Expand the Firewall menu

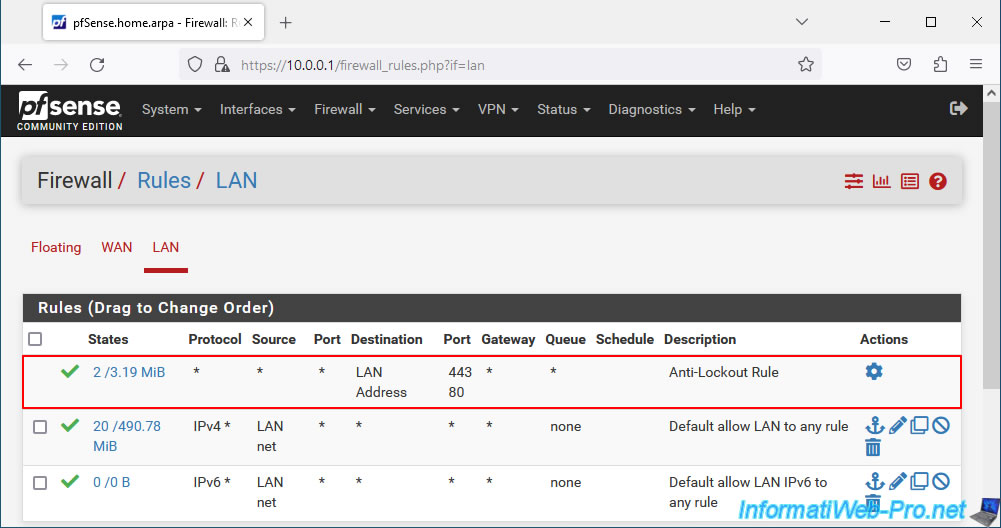pos(345,109)
